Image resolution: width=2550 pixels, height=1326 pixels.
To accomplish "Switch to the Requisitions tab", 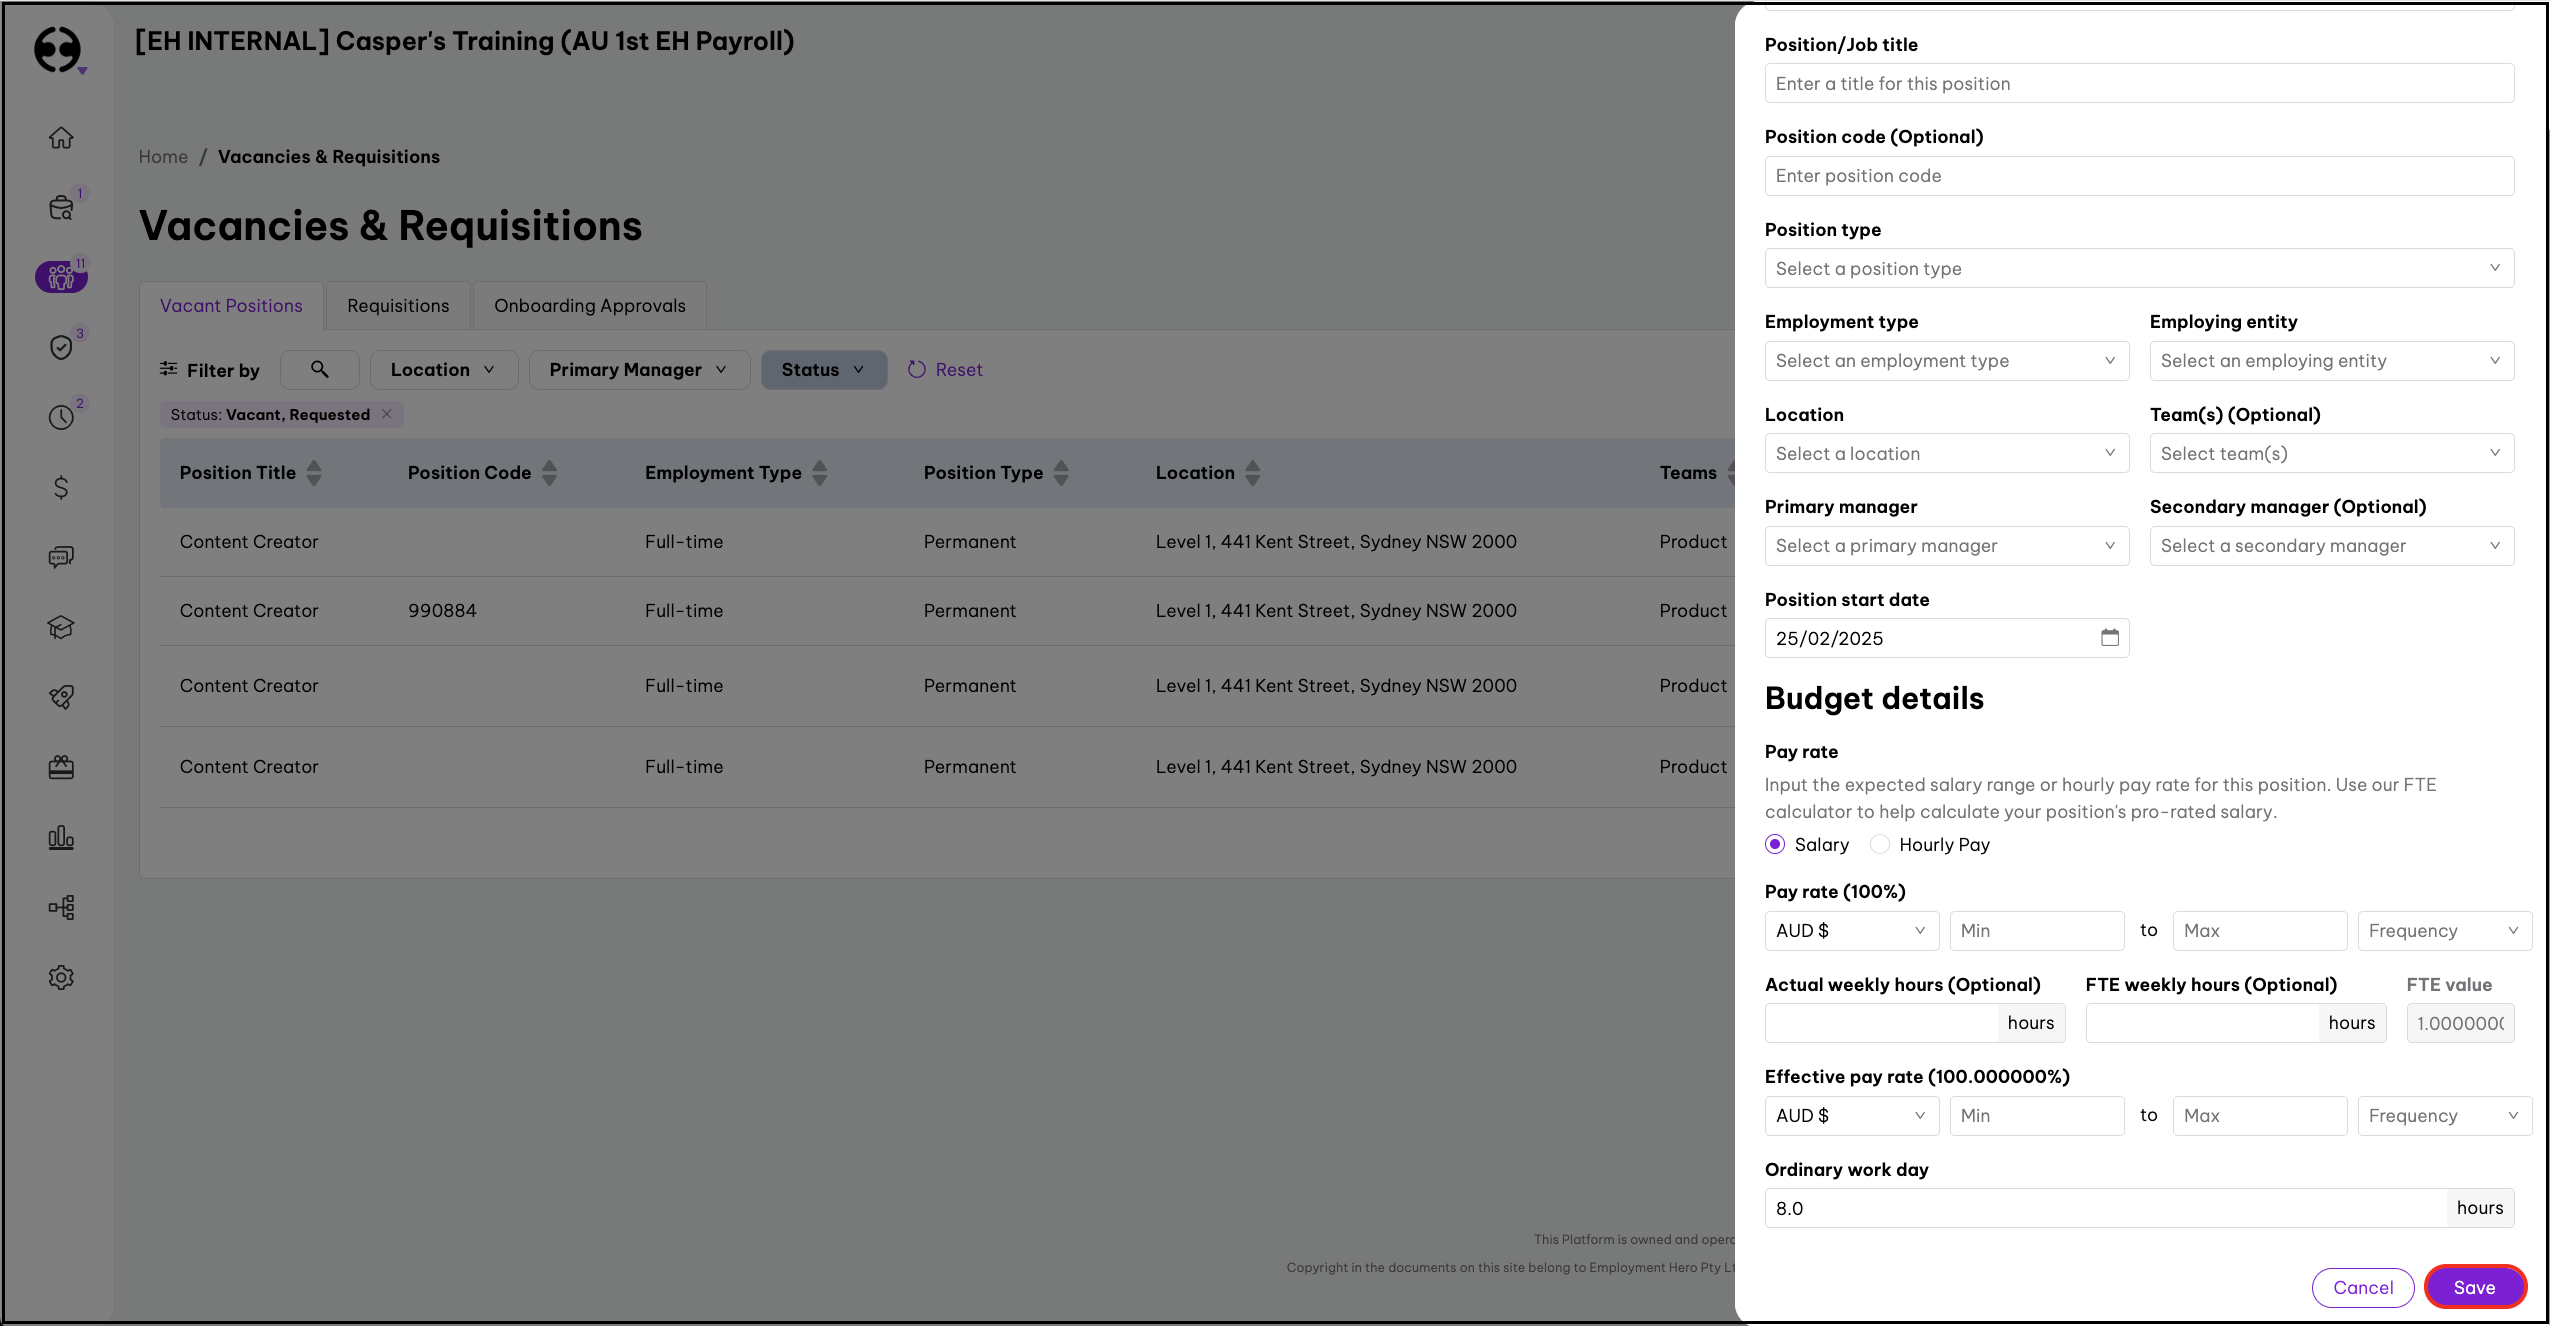I will click(398, 306).
